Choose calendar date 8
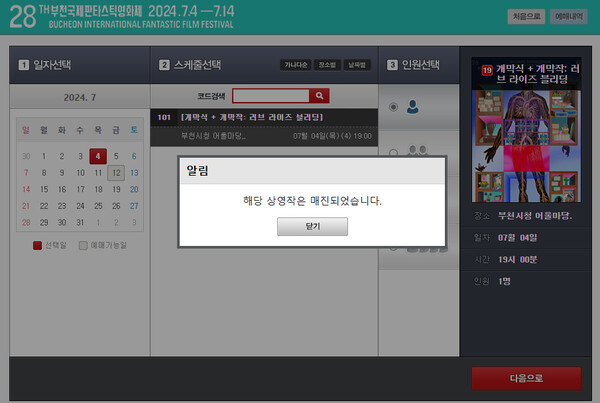The image size is (600, 403). (44, 173)
